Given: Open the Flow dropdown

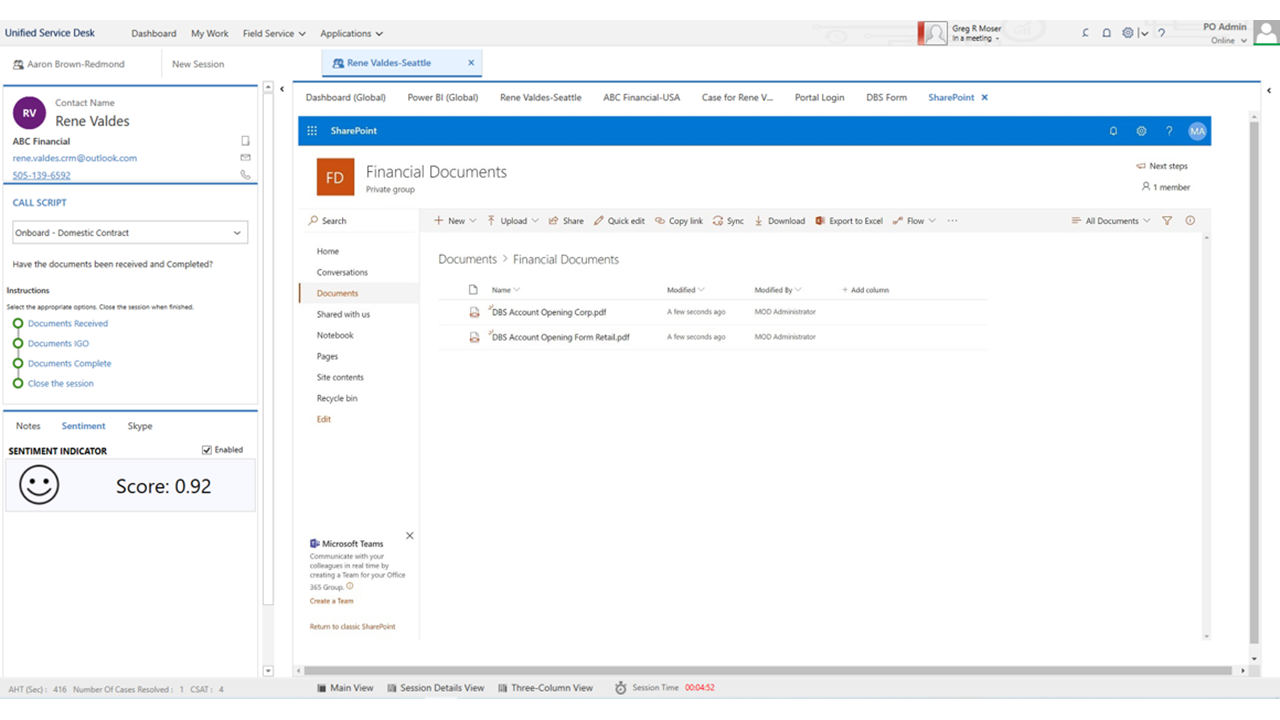Looking at the screenshot, I should coord(914,221).
